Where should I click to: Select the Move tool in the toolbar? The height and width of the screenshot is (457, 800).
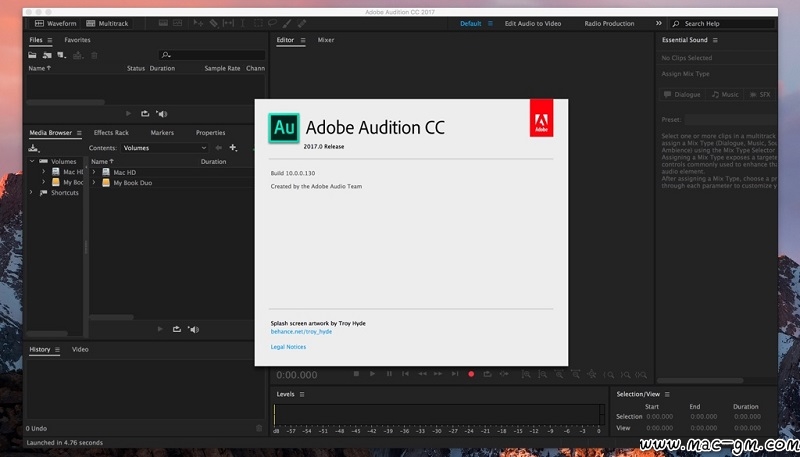coord(198,23)
